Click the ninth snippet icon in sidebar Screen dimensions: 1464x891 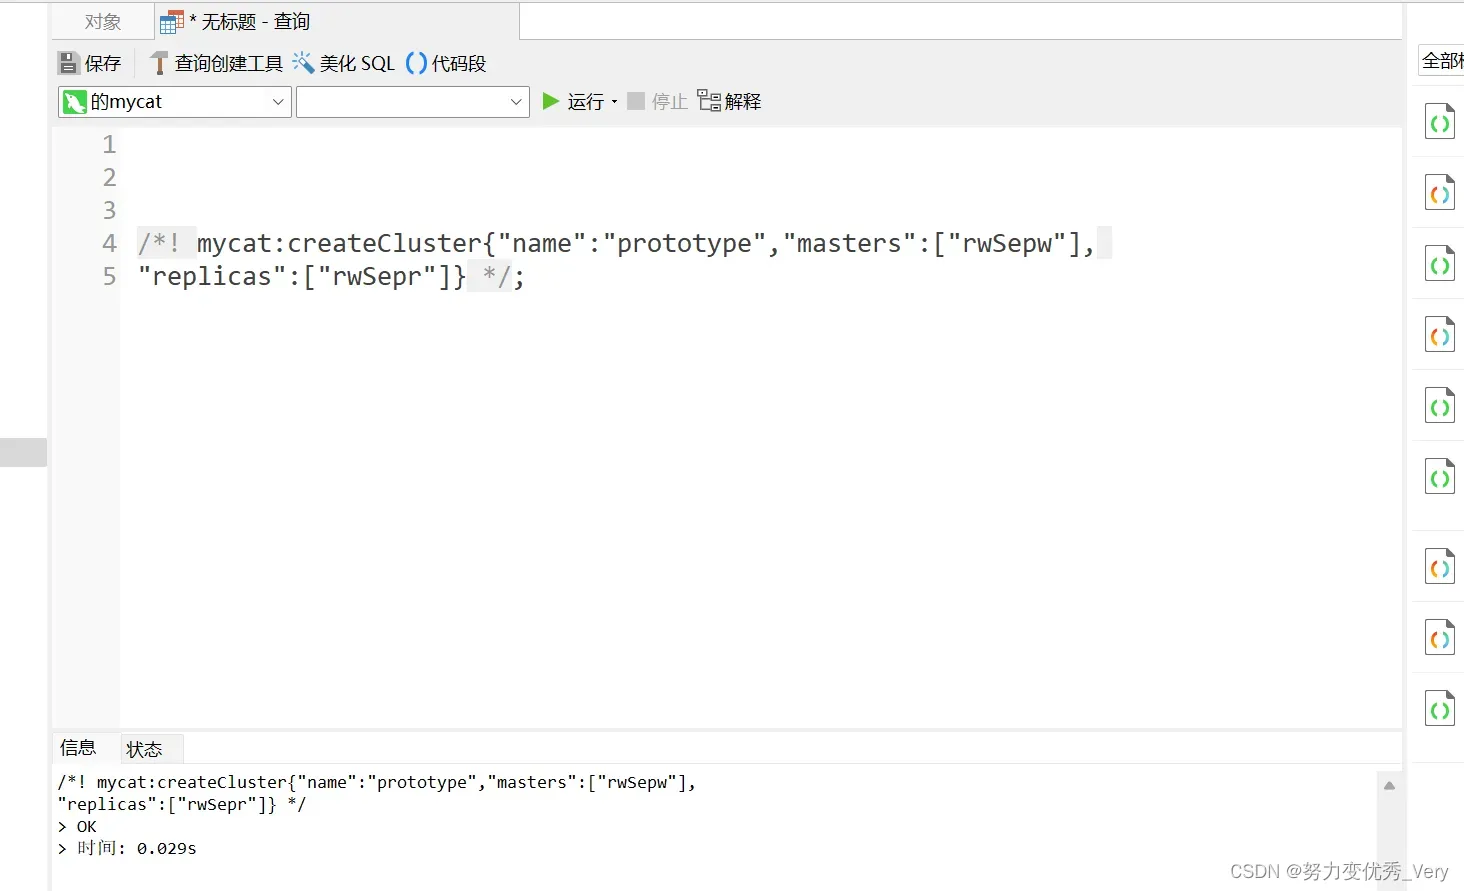coord(1440,709)
